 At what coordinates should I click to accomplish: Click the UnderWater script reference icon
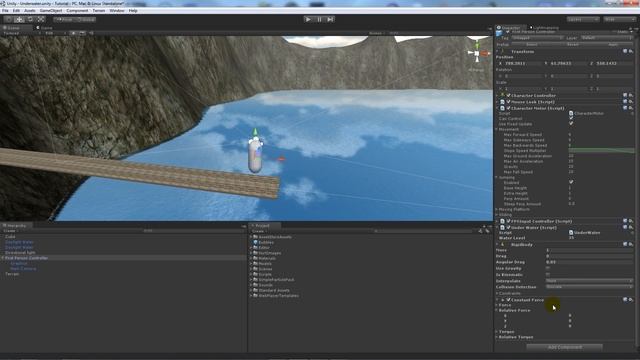(571, 232)
